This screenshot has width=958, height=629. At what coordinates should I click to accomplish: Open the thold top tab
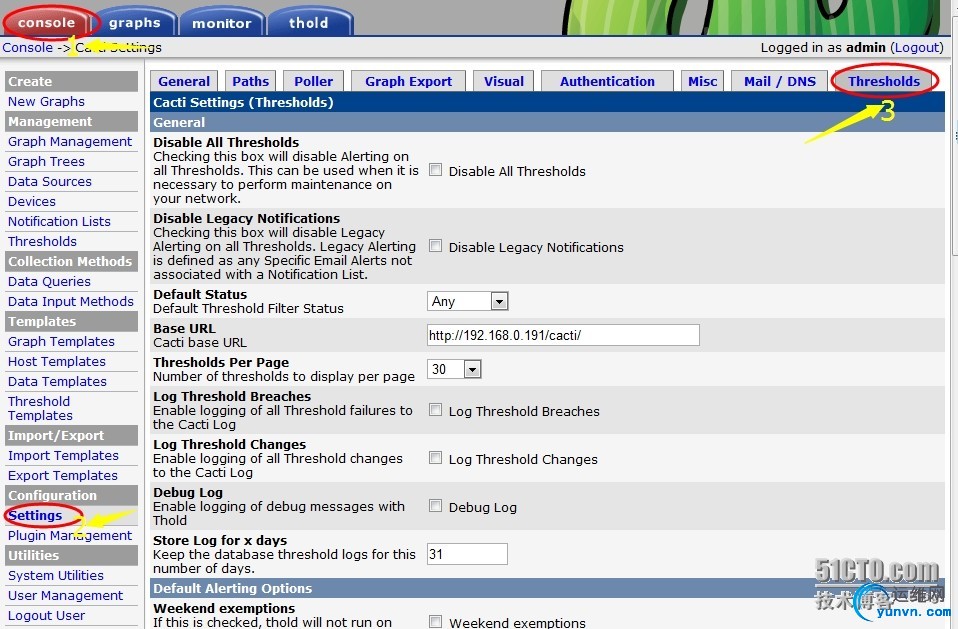click(309, 23)
